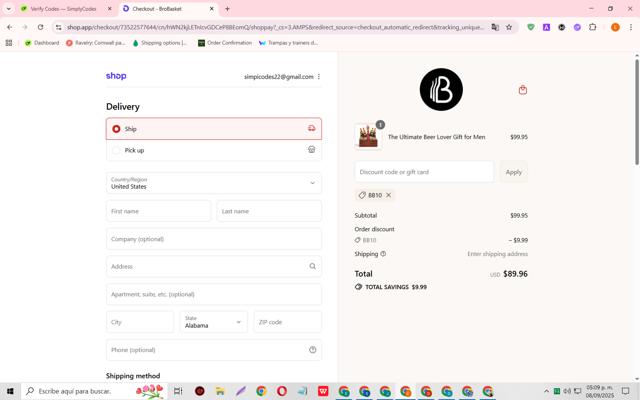
Task: Click 'The Ultimate Beer Lover Gift for Men'
Action: [436, 137]
